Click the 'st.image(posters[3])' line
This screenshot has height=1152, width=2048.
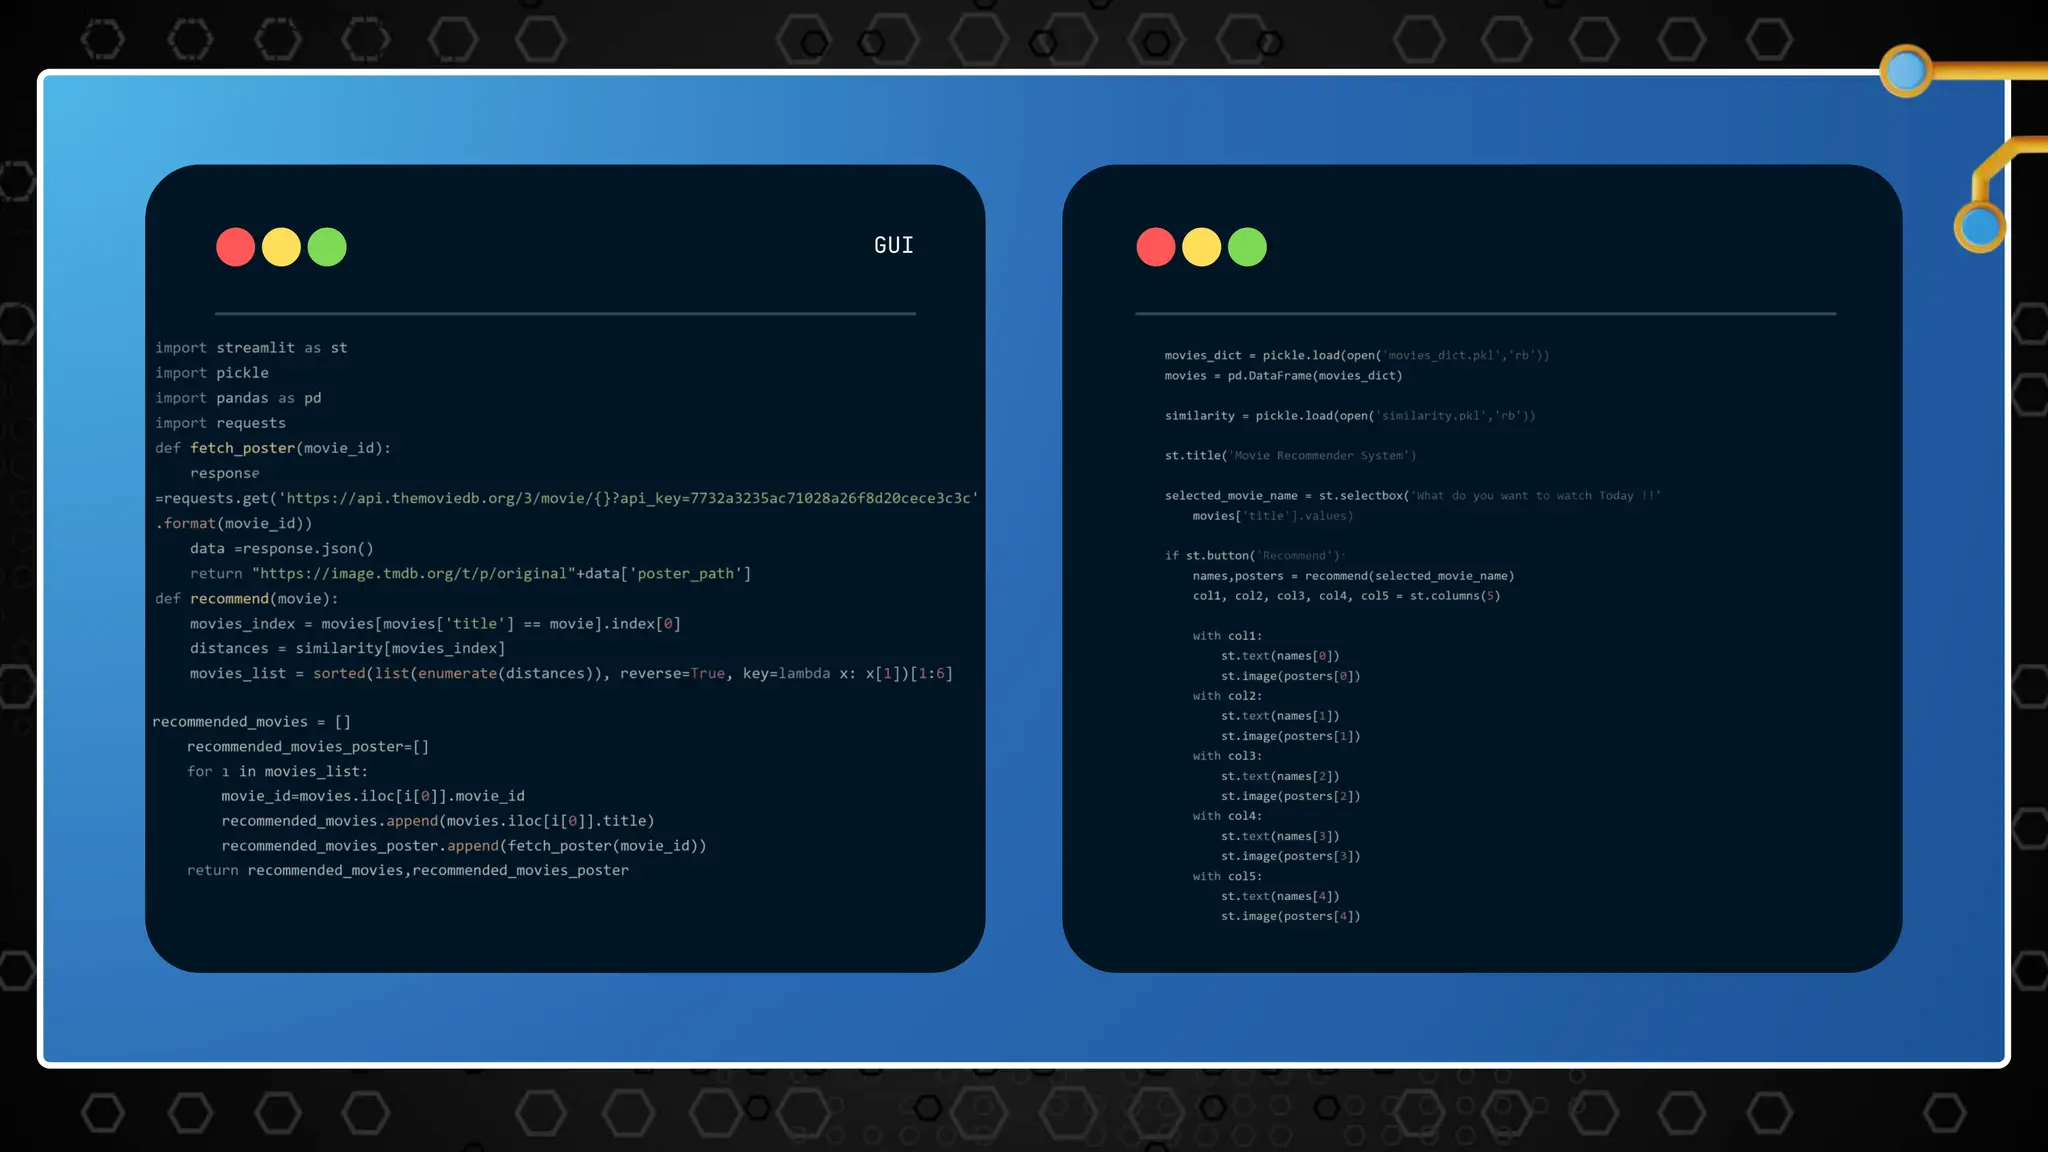(x=1290, y=855)
